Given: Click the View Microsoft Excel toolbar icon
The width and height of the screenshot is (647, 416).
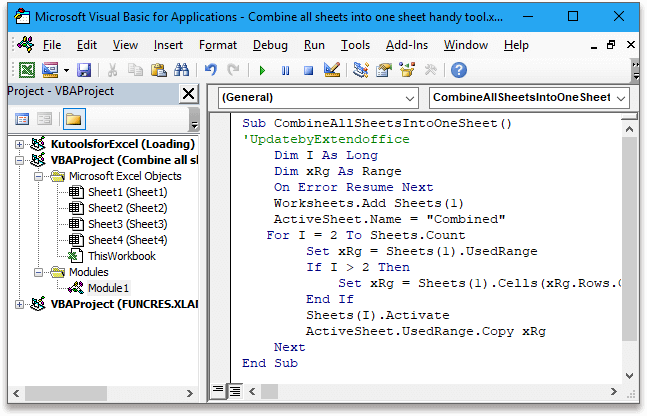Looking at the screenshot, I should (27, 70).
